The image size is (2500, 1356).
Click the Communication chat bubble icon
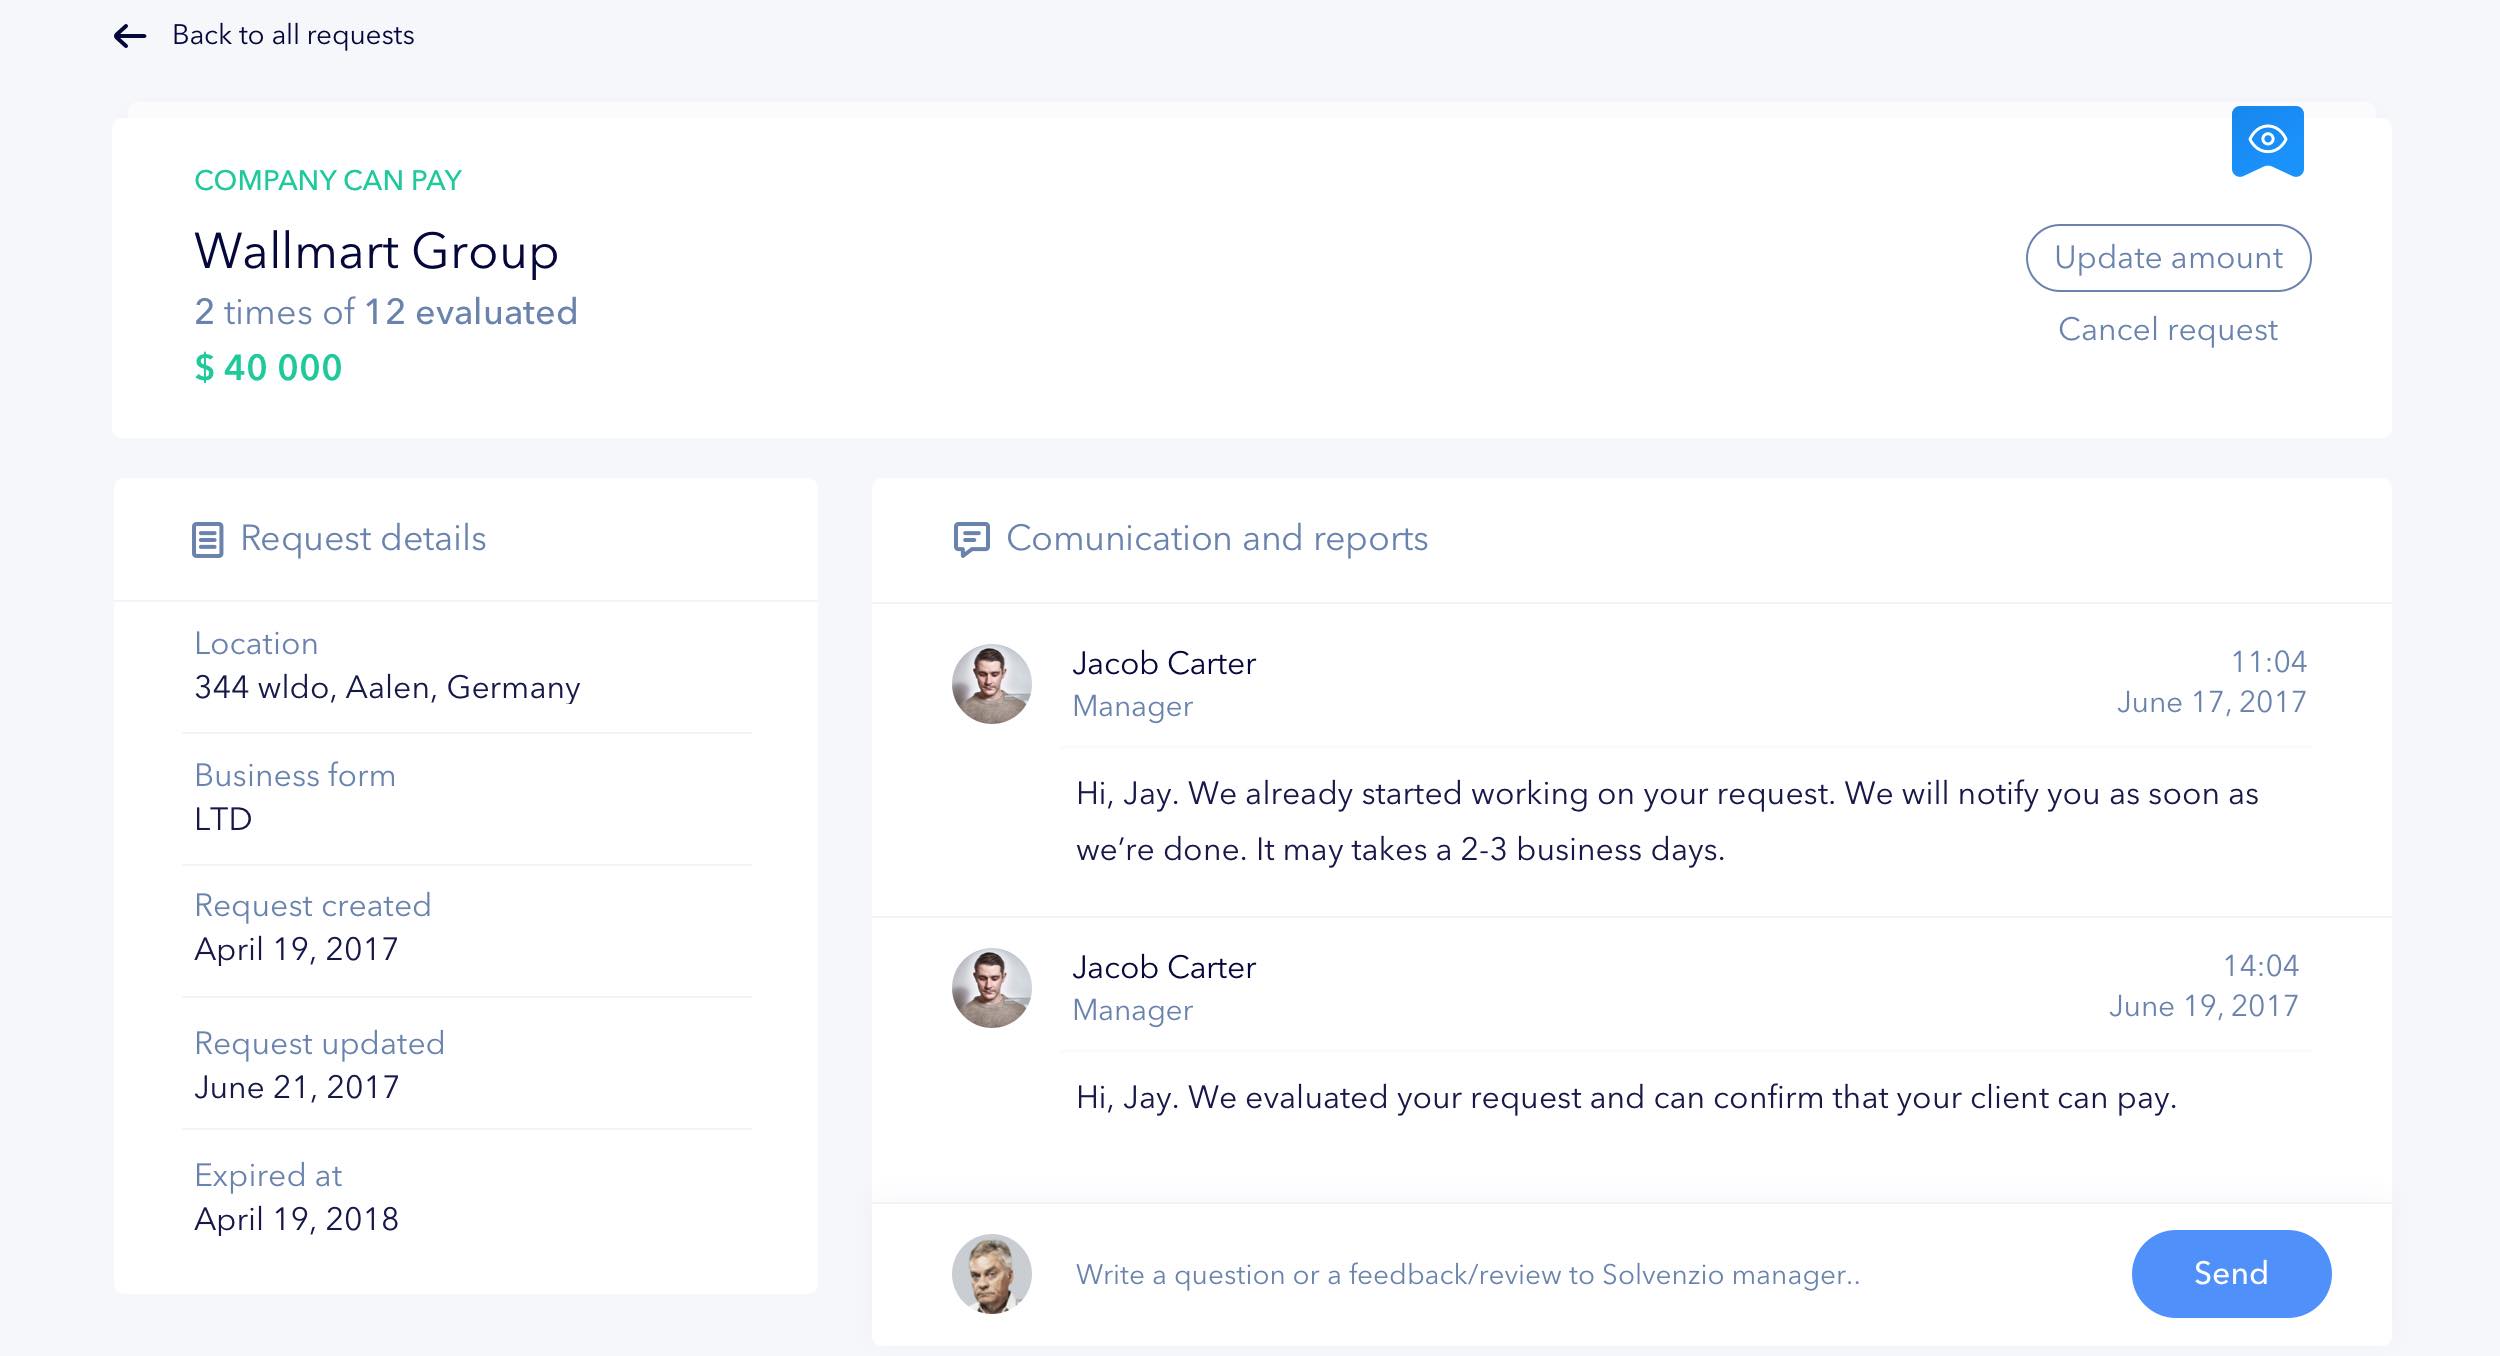pos(971,539)
